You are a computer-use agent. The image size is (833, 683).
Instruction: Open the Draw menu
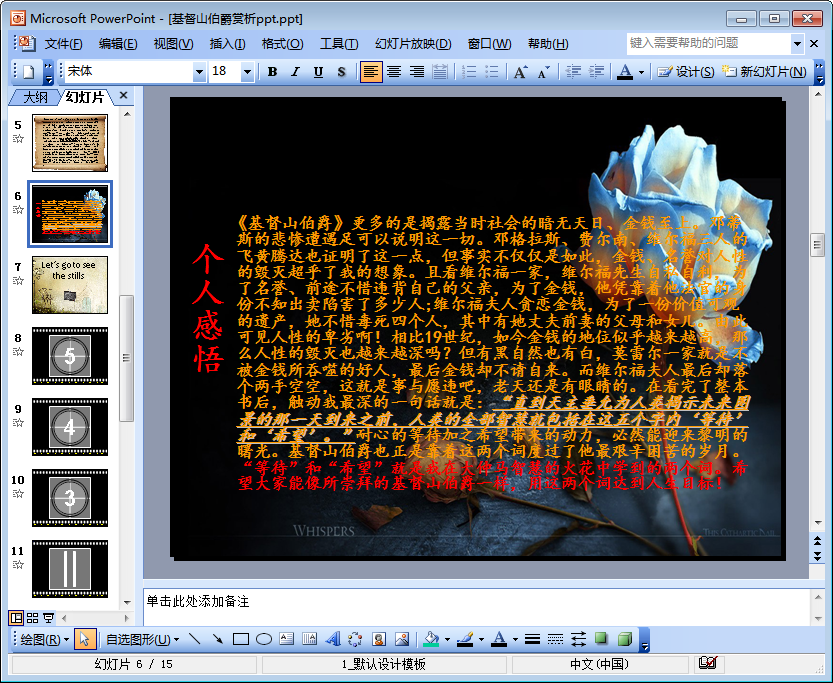coord(44,639)
